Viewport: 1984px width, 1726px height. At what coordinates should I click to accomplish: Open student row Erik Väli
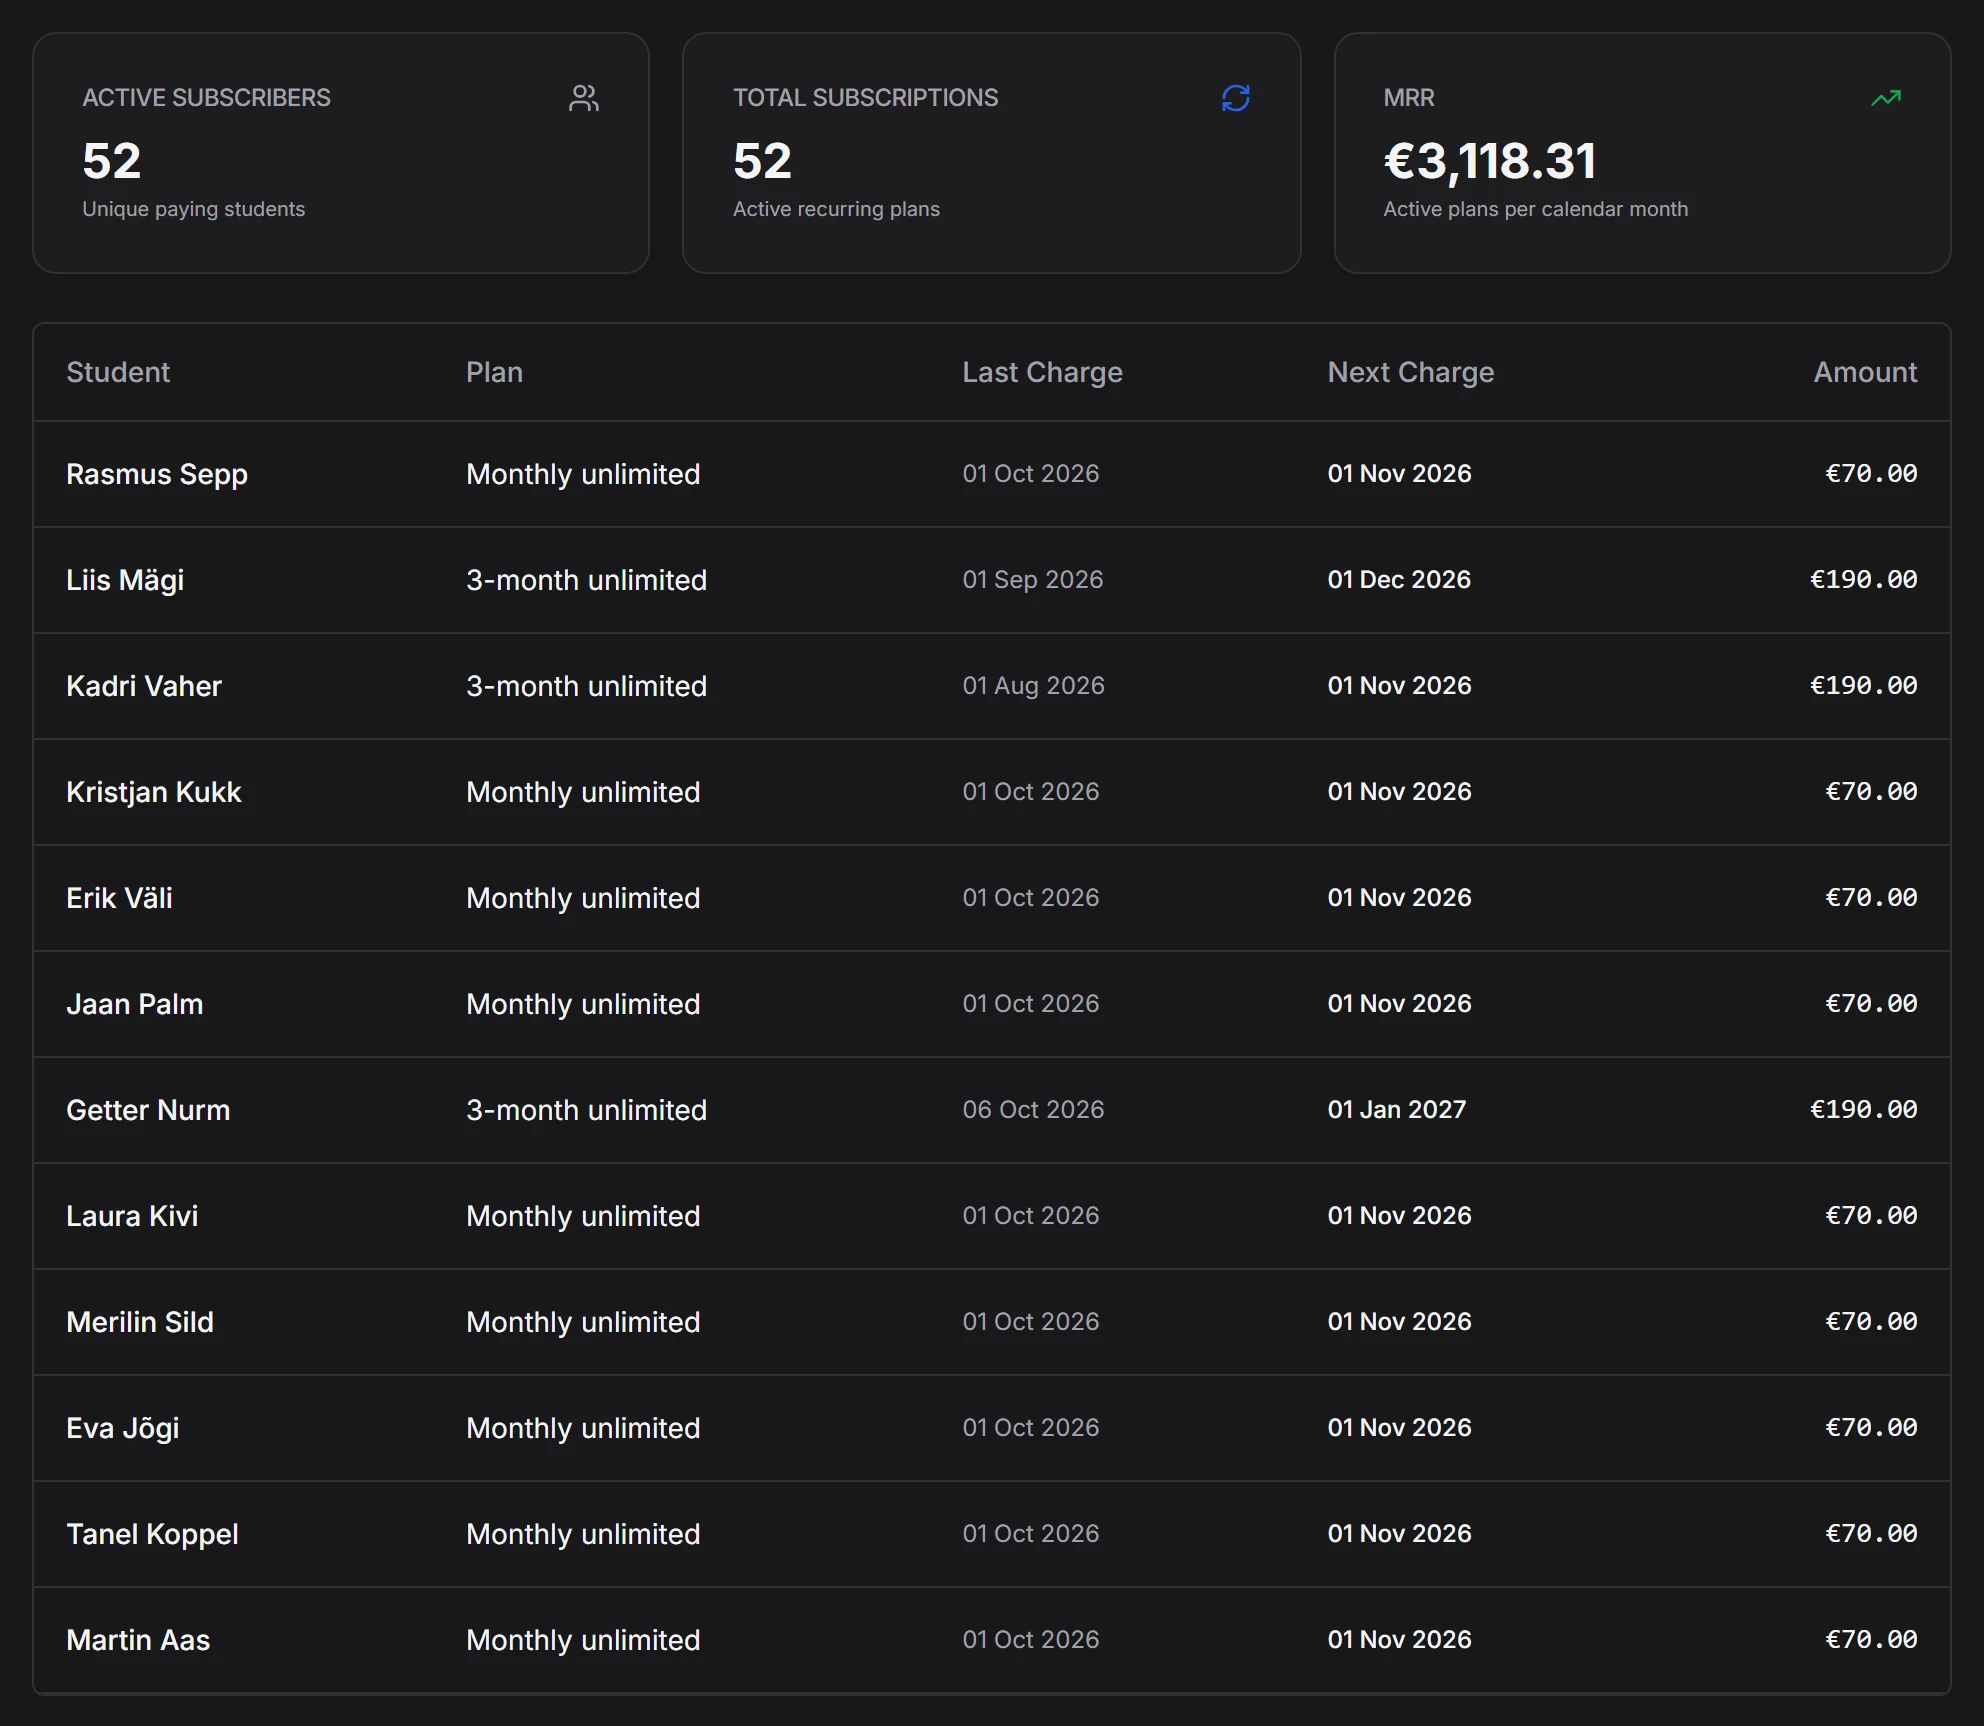tap(992, 898)
